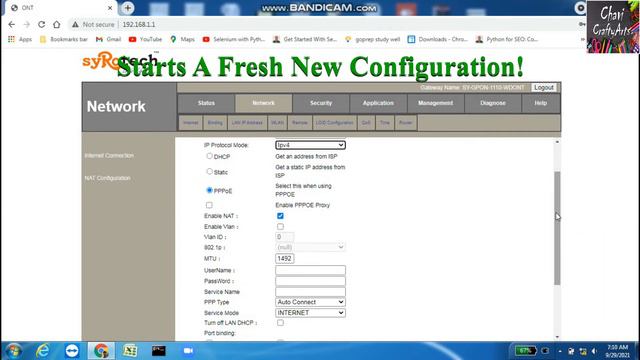Open Downloads - Chrome bookmark
Screen dimensions: 640x360
pos(438,39)
